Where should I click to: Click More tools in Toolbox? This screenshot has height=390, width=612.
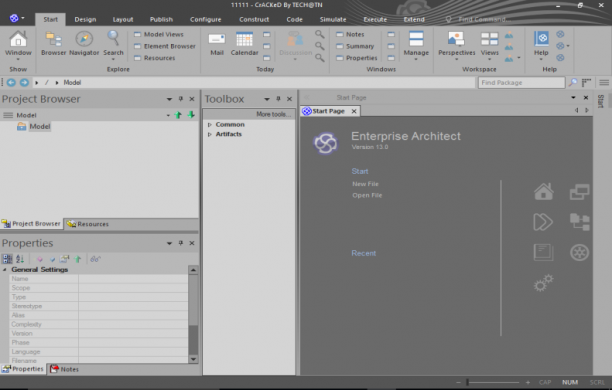273,114
